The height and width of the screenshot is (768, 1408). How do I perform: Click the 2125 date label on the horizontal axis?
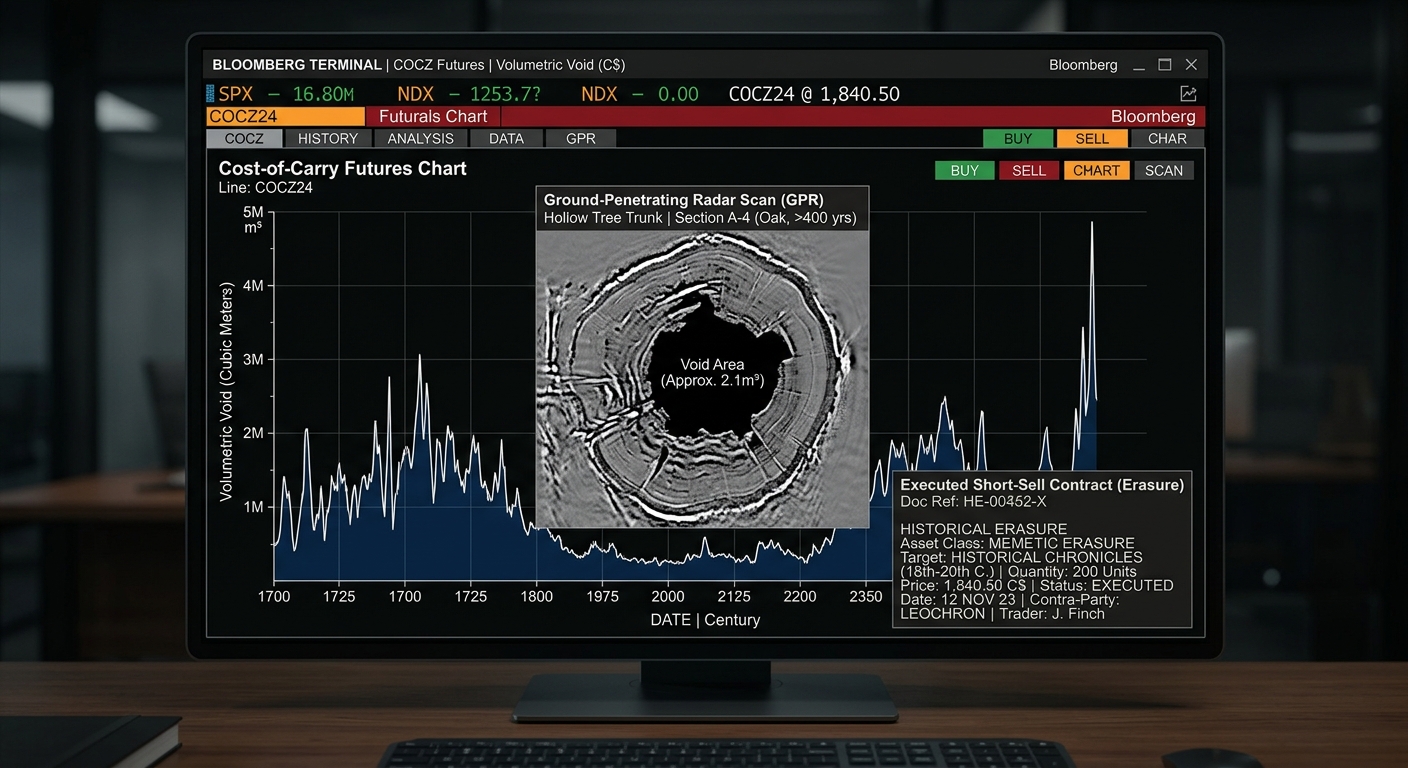tap(734, 596)
